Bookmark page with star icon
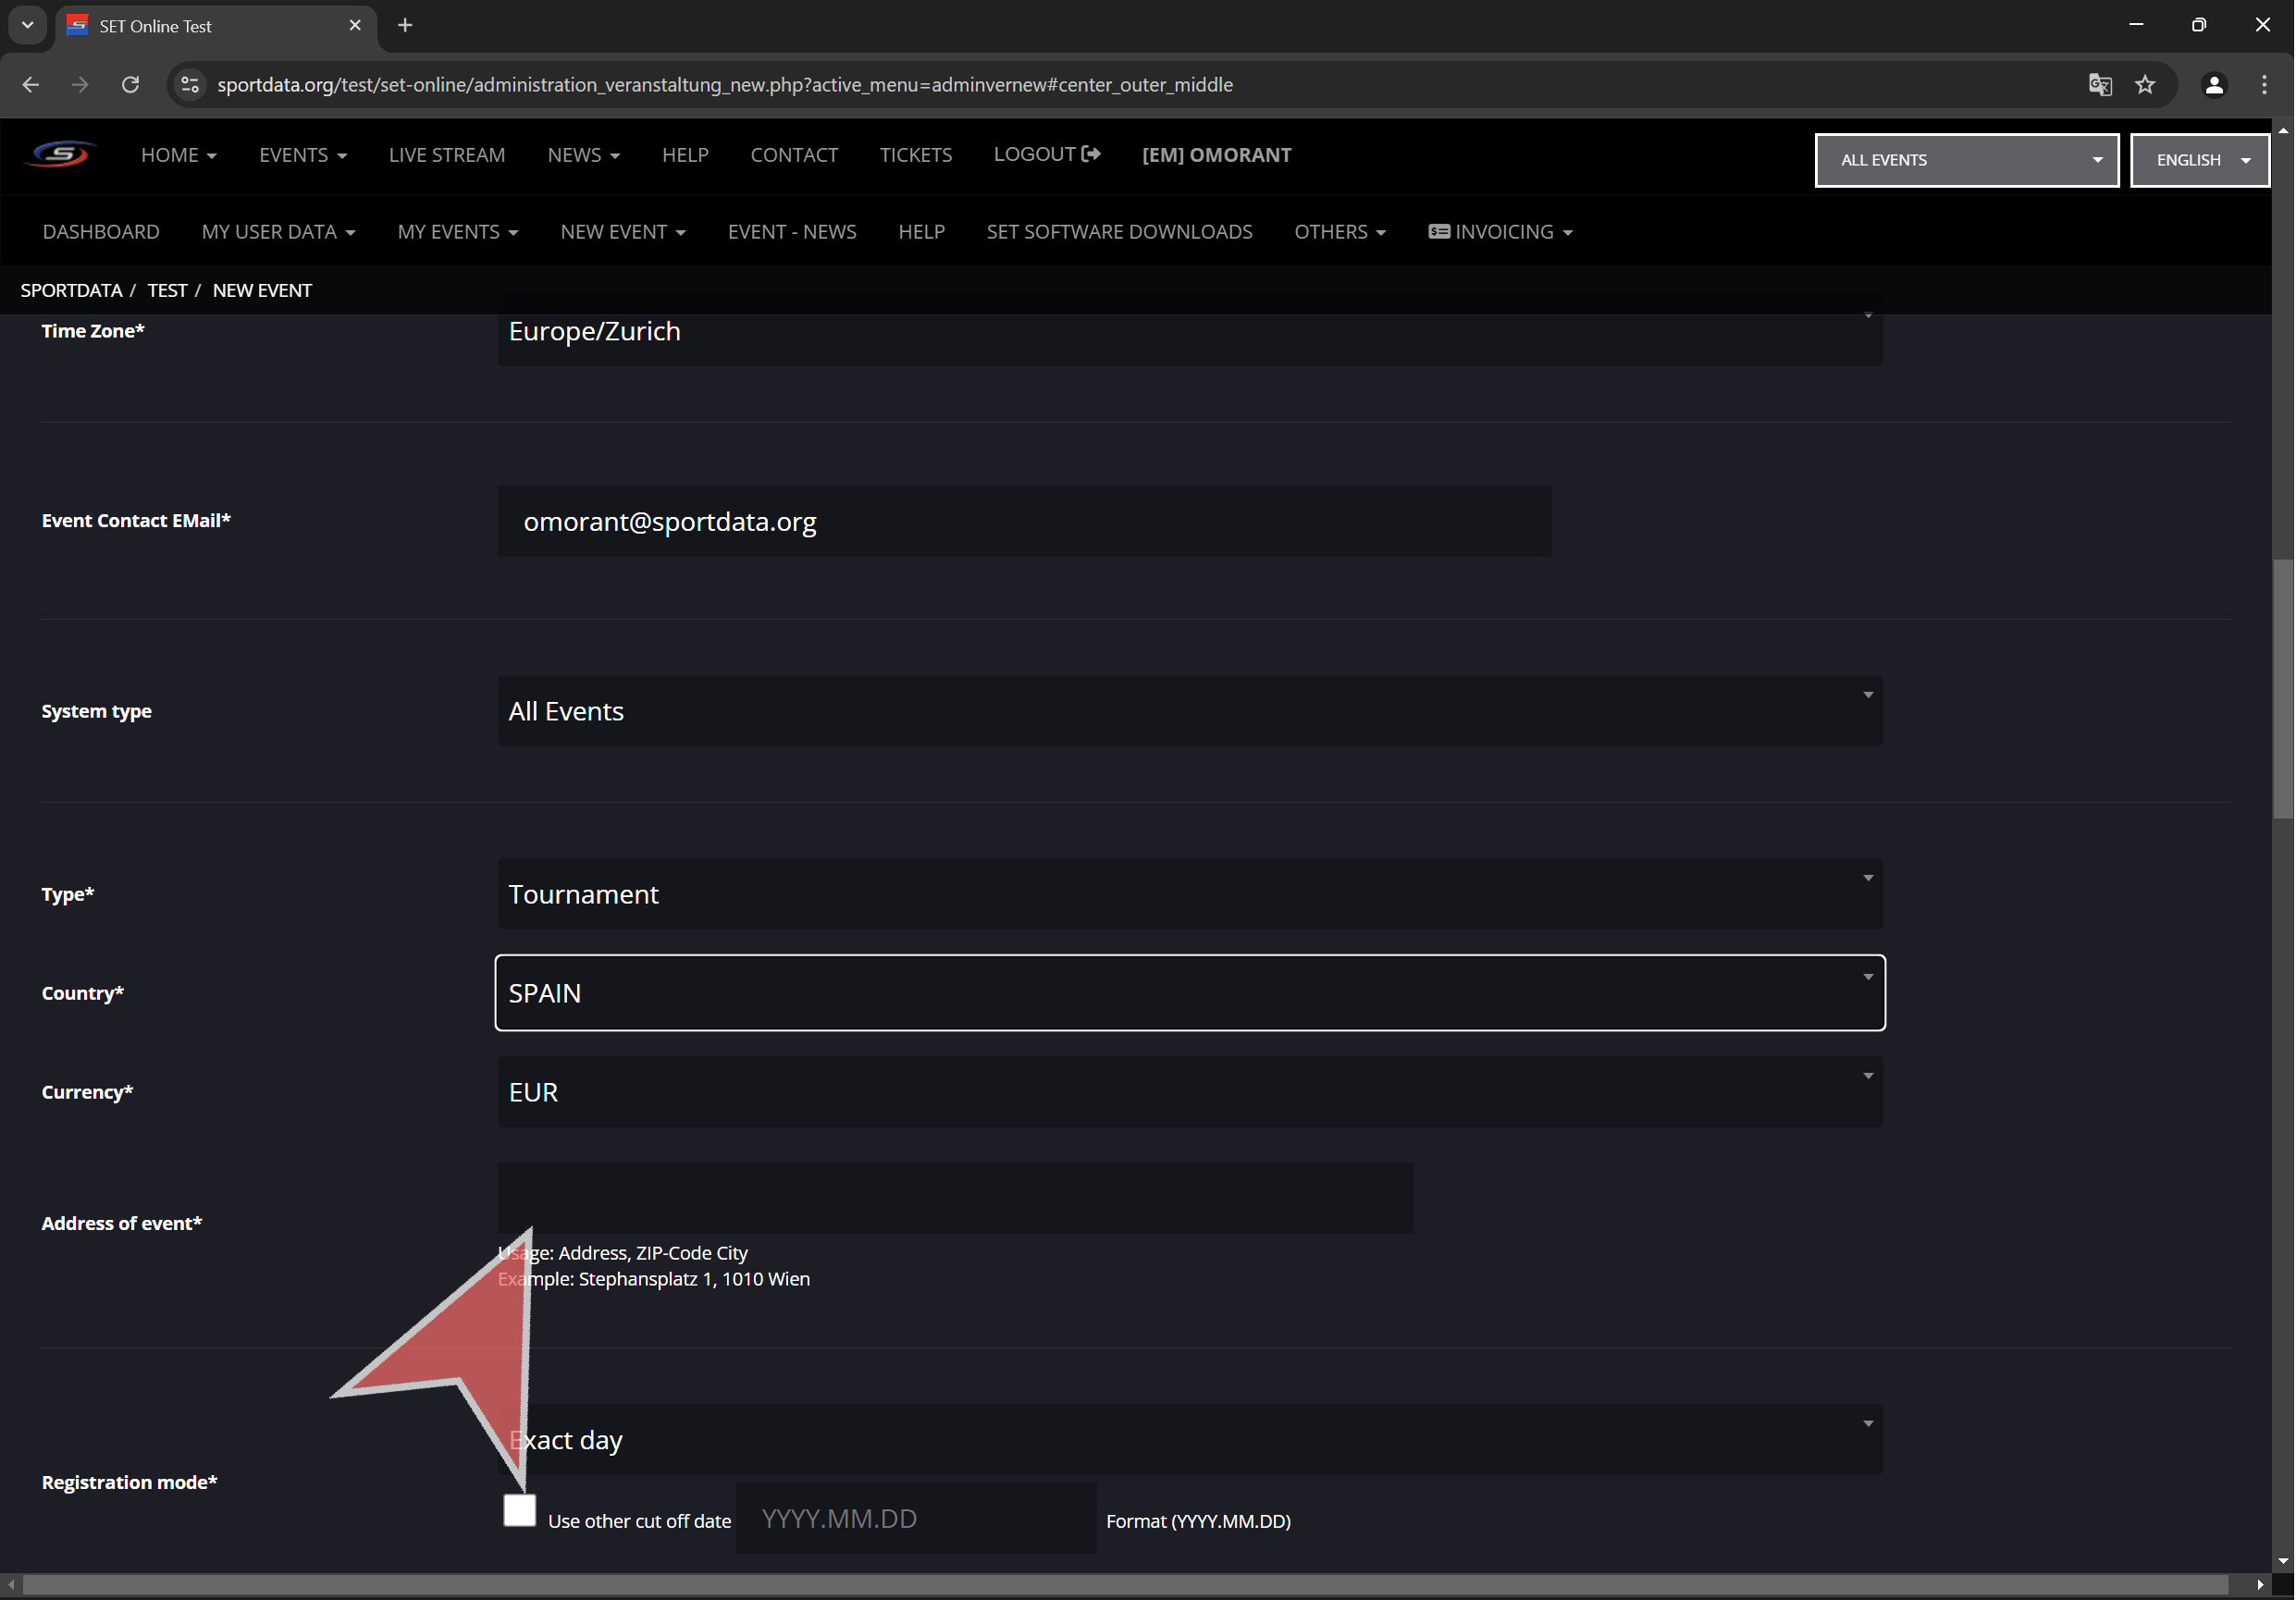Viewport: 2296px width, 1600px height. click(x=2145, y=85)
